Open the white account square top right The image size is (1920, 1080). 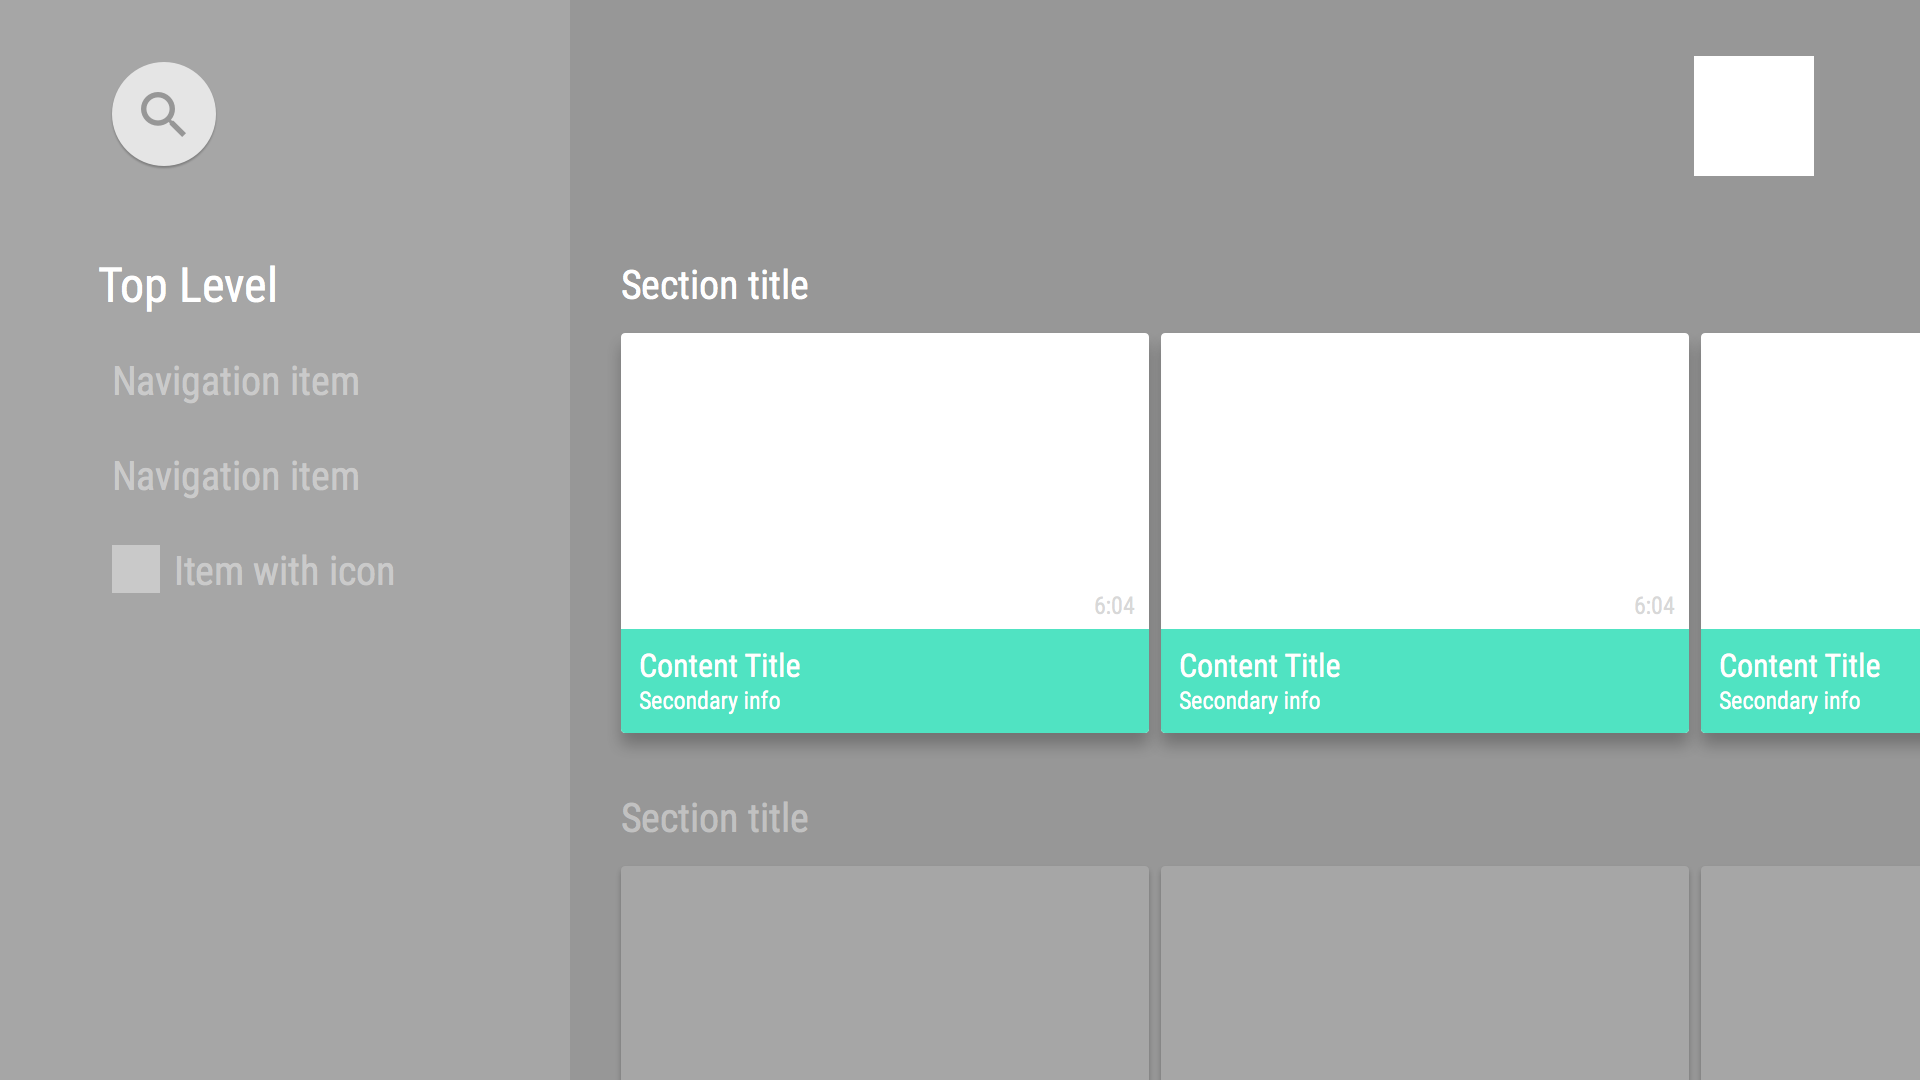(1753, 115)
